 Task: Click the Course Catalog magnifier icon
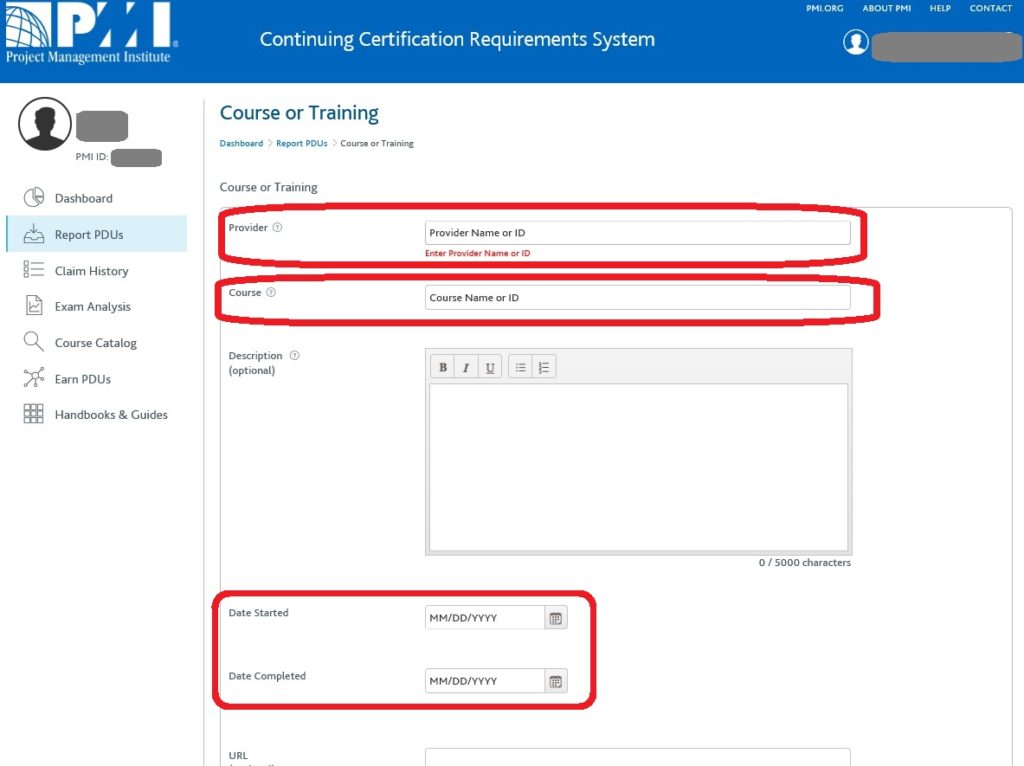click(33, 342)
